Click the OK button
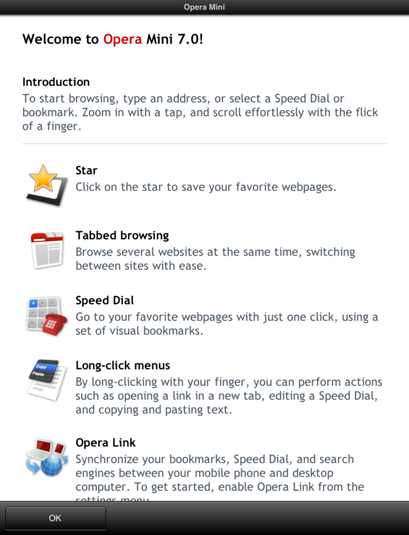This screenshot has height=535, width=409. (x=55, y=518)
